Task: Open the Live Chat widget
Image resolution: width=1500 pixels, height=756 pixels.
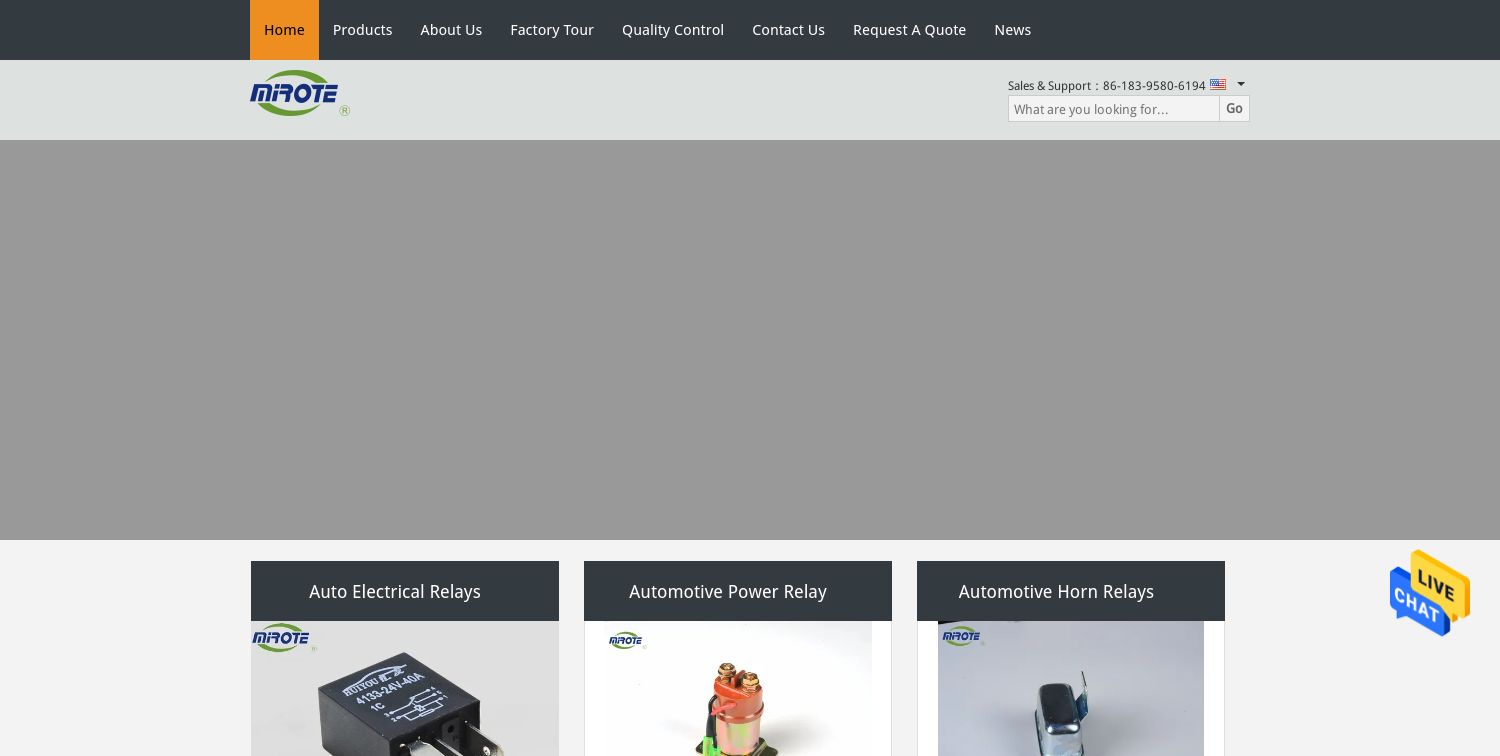Action: (1429, 593)
